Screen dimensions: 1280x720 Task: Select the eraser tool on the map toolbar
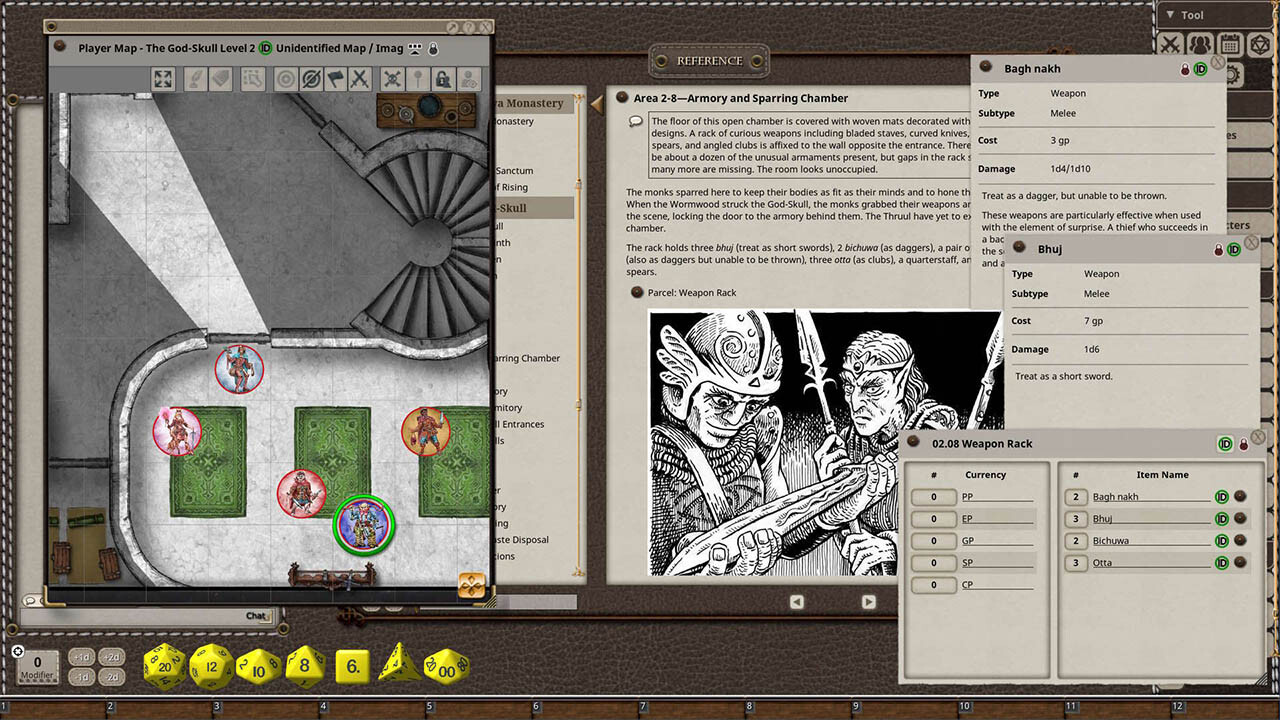(221, 79)
